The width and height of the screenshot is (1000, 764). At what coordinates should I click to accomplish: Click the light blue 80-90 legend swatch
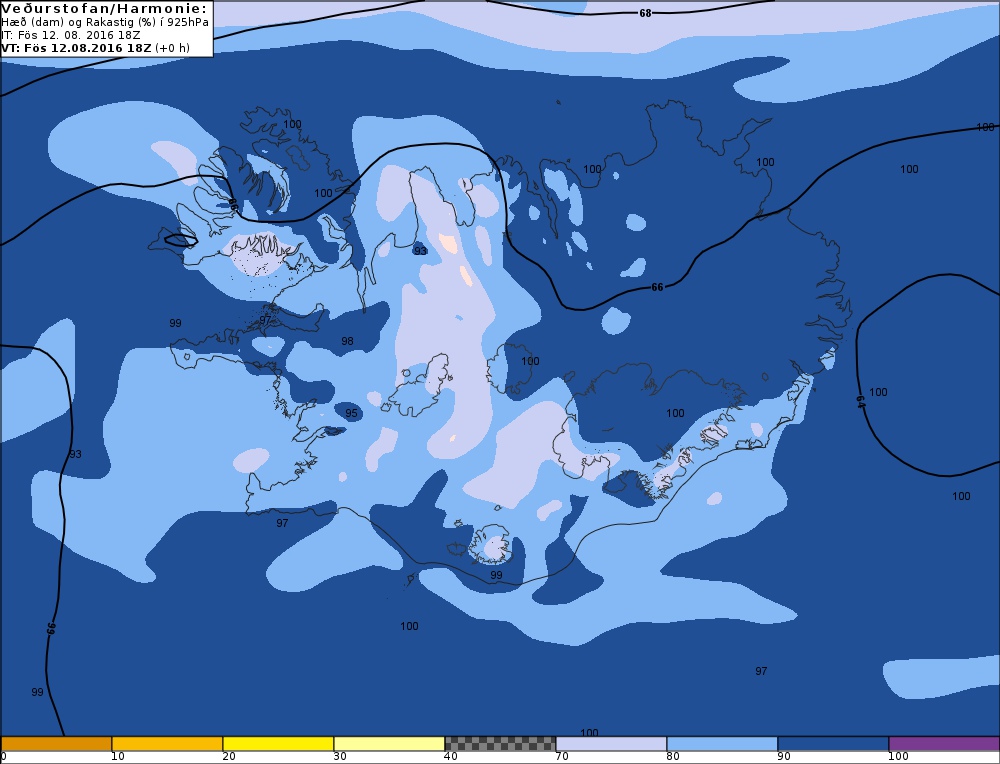[722, 744]
